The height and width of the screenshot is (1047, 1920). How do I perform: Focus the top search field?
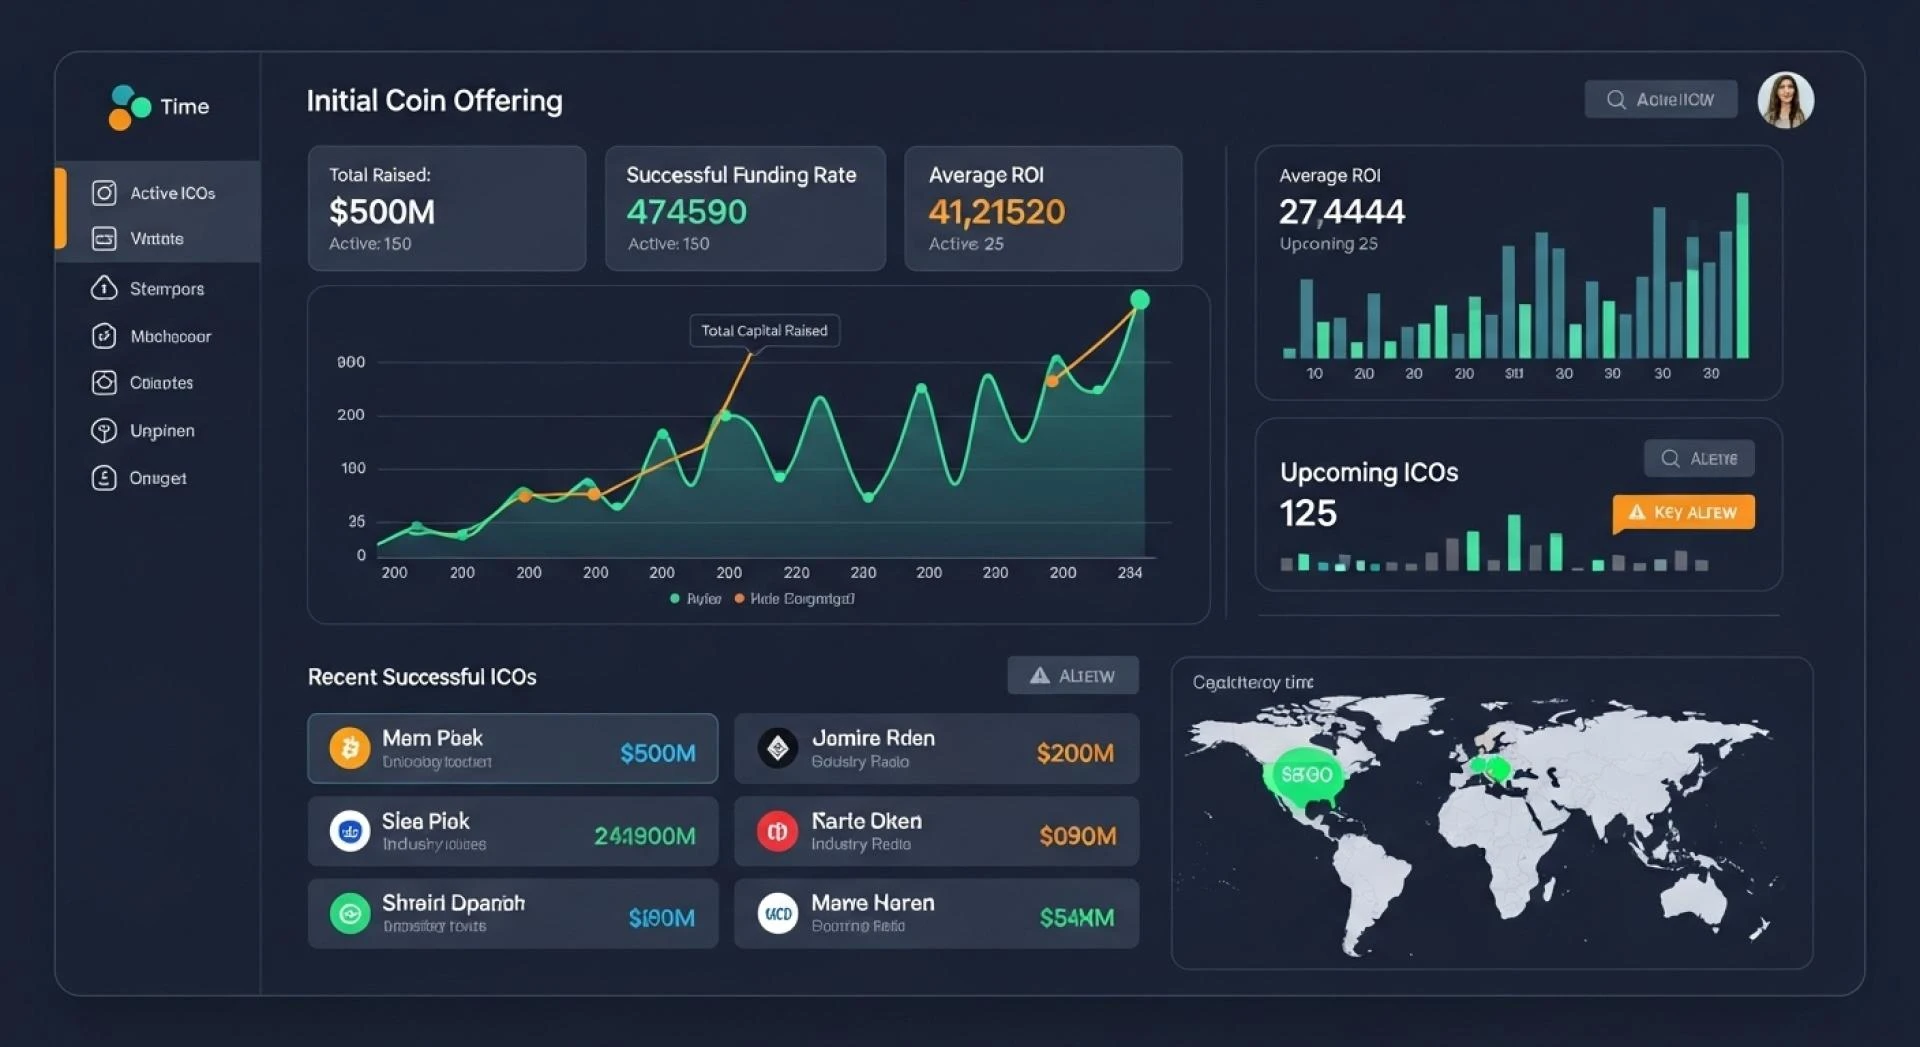point(1660,100)
